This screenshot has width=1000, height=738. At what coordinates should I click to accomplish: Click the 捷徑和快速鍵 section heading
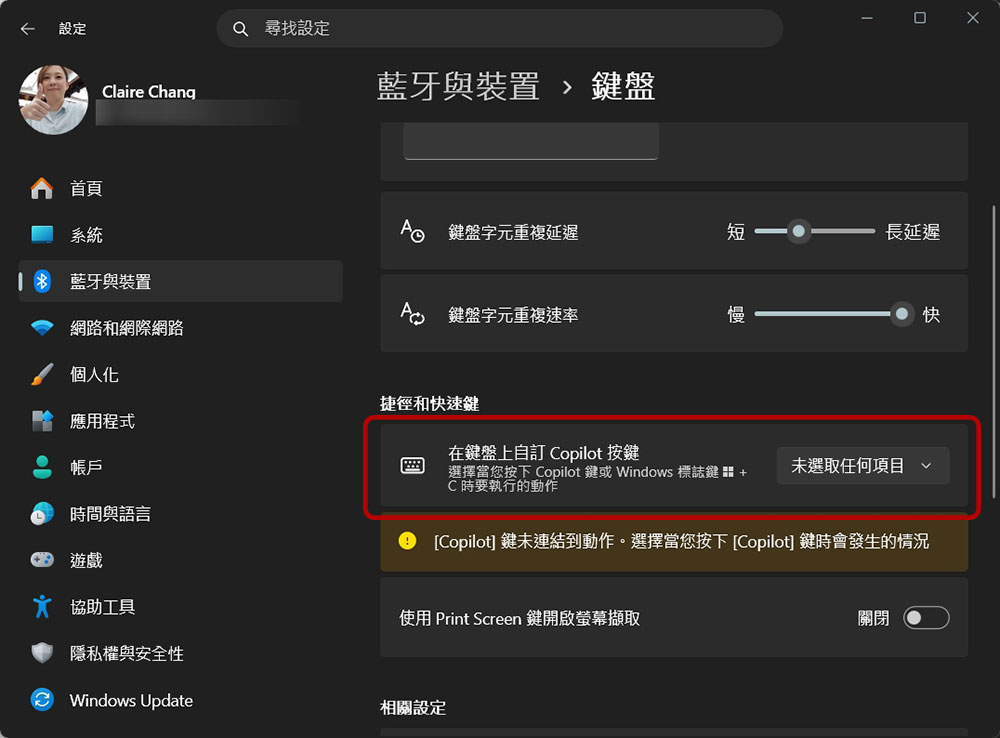coord(429,404)
